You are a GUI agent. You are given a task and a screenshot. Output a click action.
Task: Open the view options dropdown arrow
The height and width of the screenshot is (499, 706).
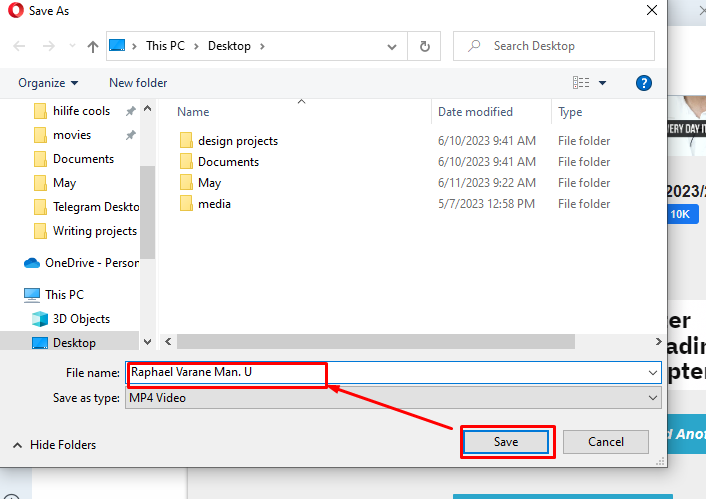[602, 83]
